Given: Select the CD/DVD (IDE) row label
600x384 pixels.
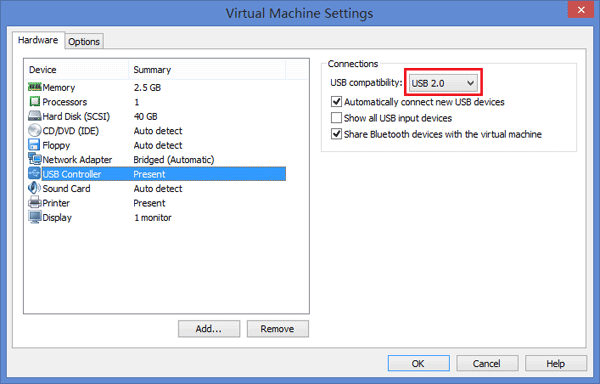Looking at the screenshot, I should click(x=70, y=131).
